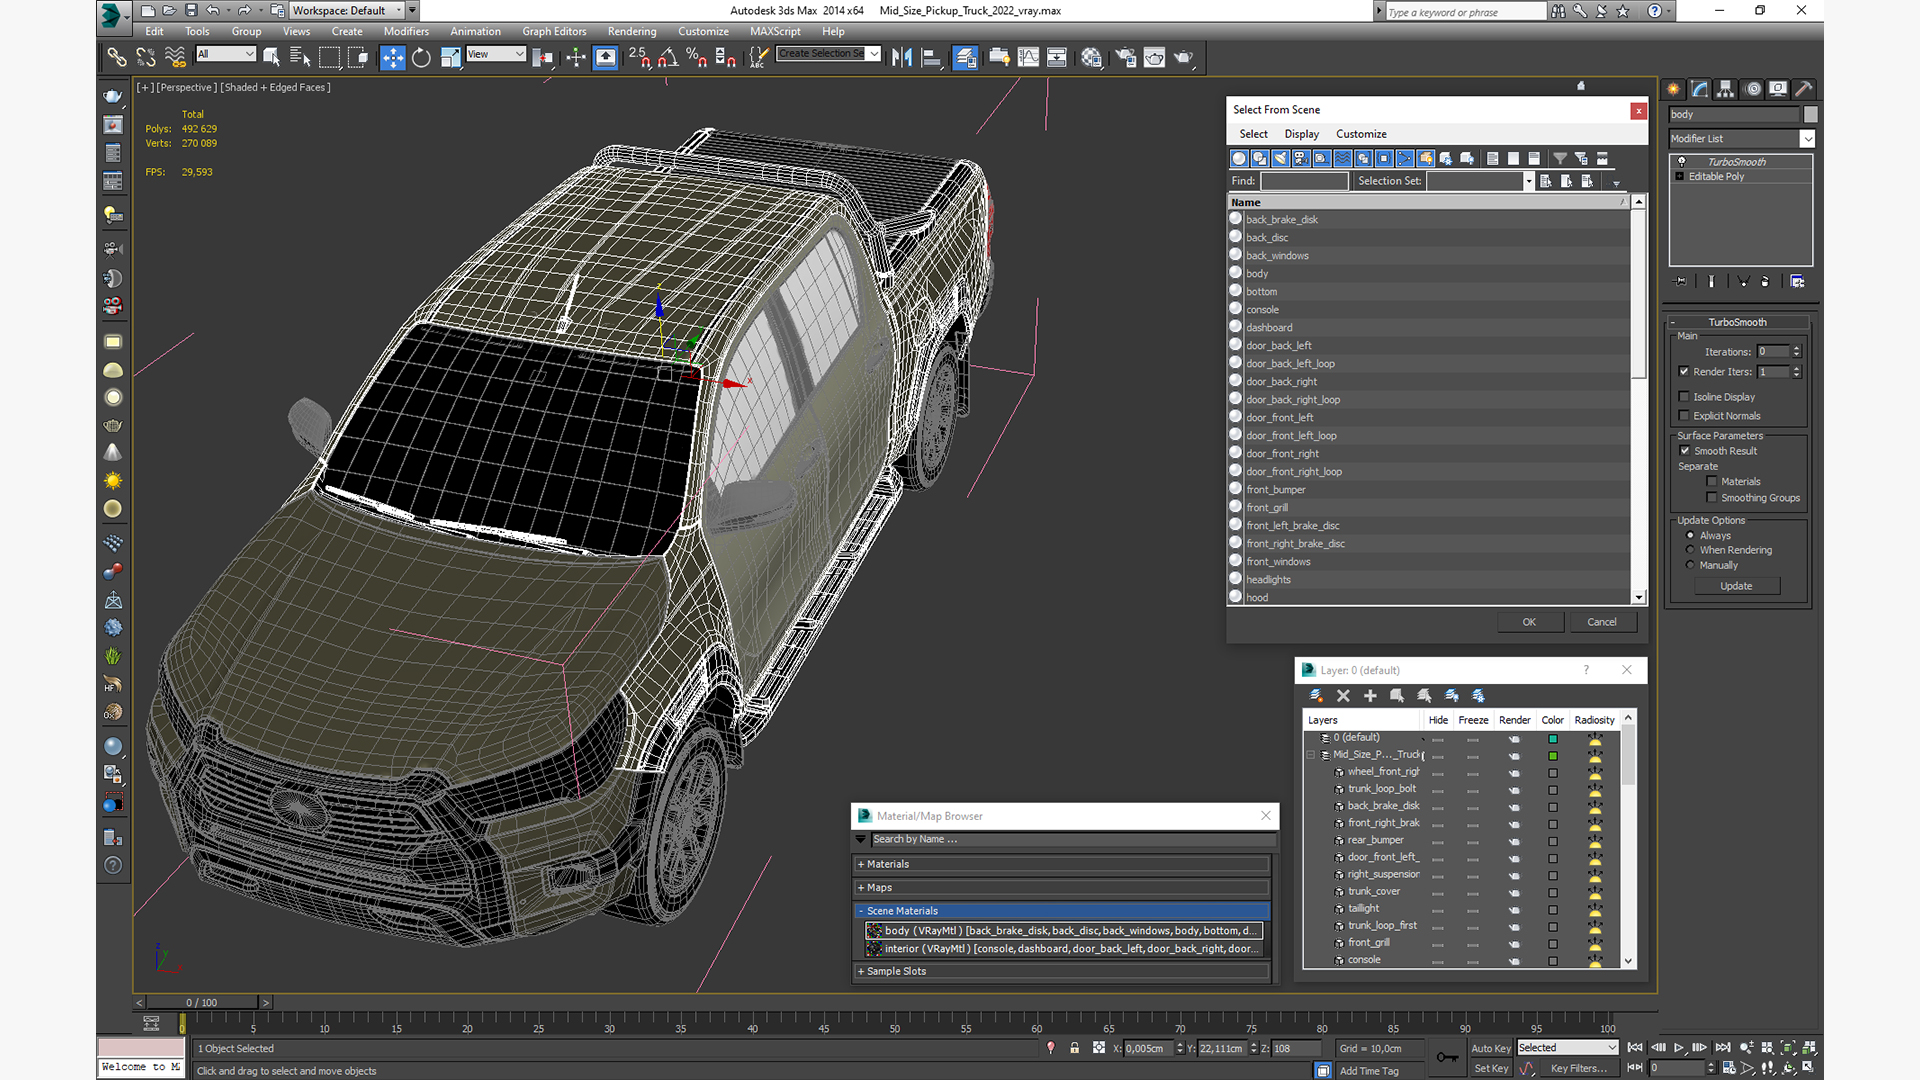Open Display menu in Select From Scene
This screenshot has height=1080, width=1920.
1301,134
